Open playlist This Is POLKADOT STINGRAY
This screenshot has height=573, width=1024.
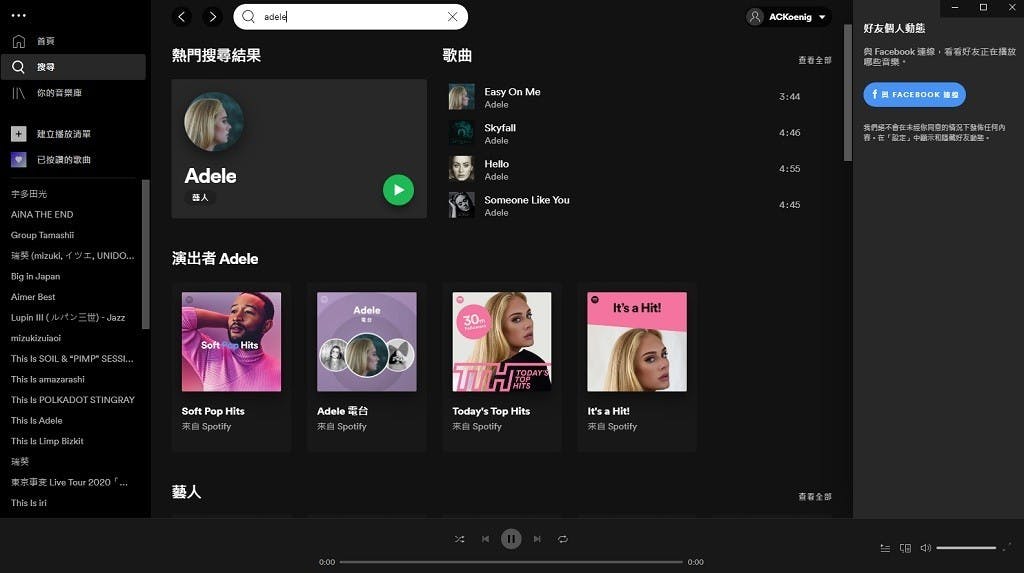pos(72,400)
